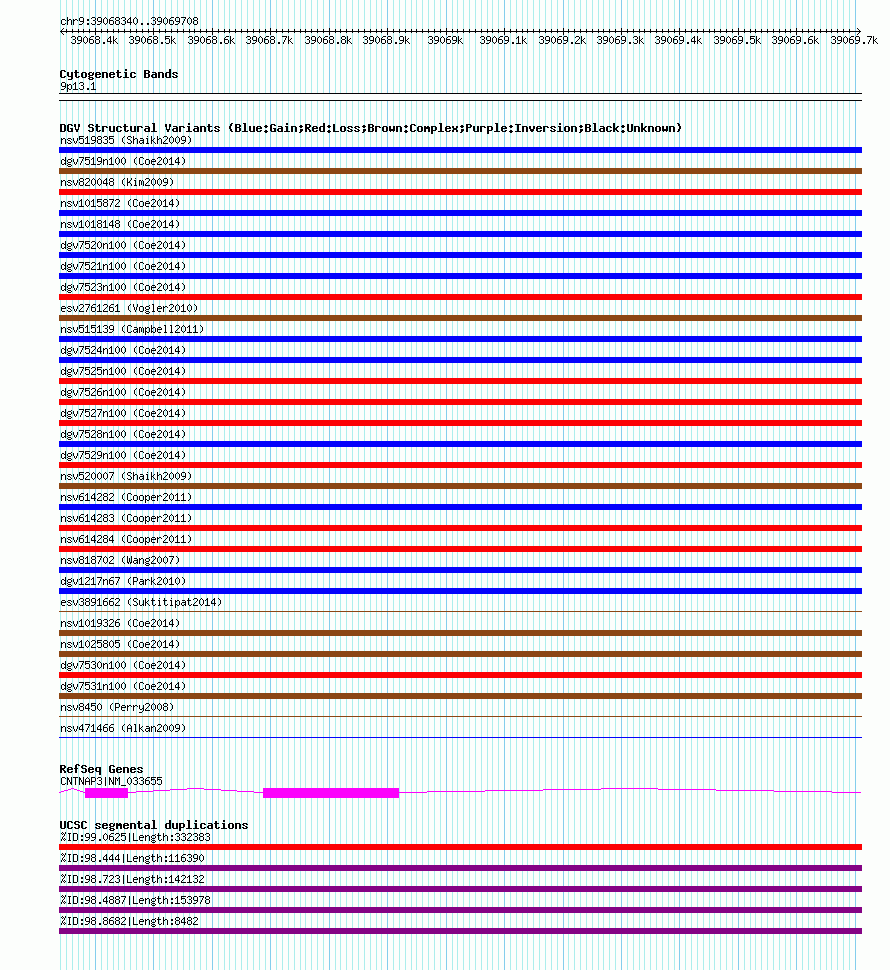Viewport: 890px width, 970px height.
Task: Click the red bar under Length:332383 duplication
Action: pos(460,848)
